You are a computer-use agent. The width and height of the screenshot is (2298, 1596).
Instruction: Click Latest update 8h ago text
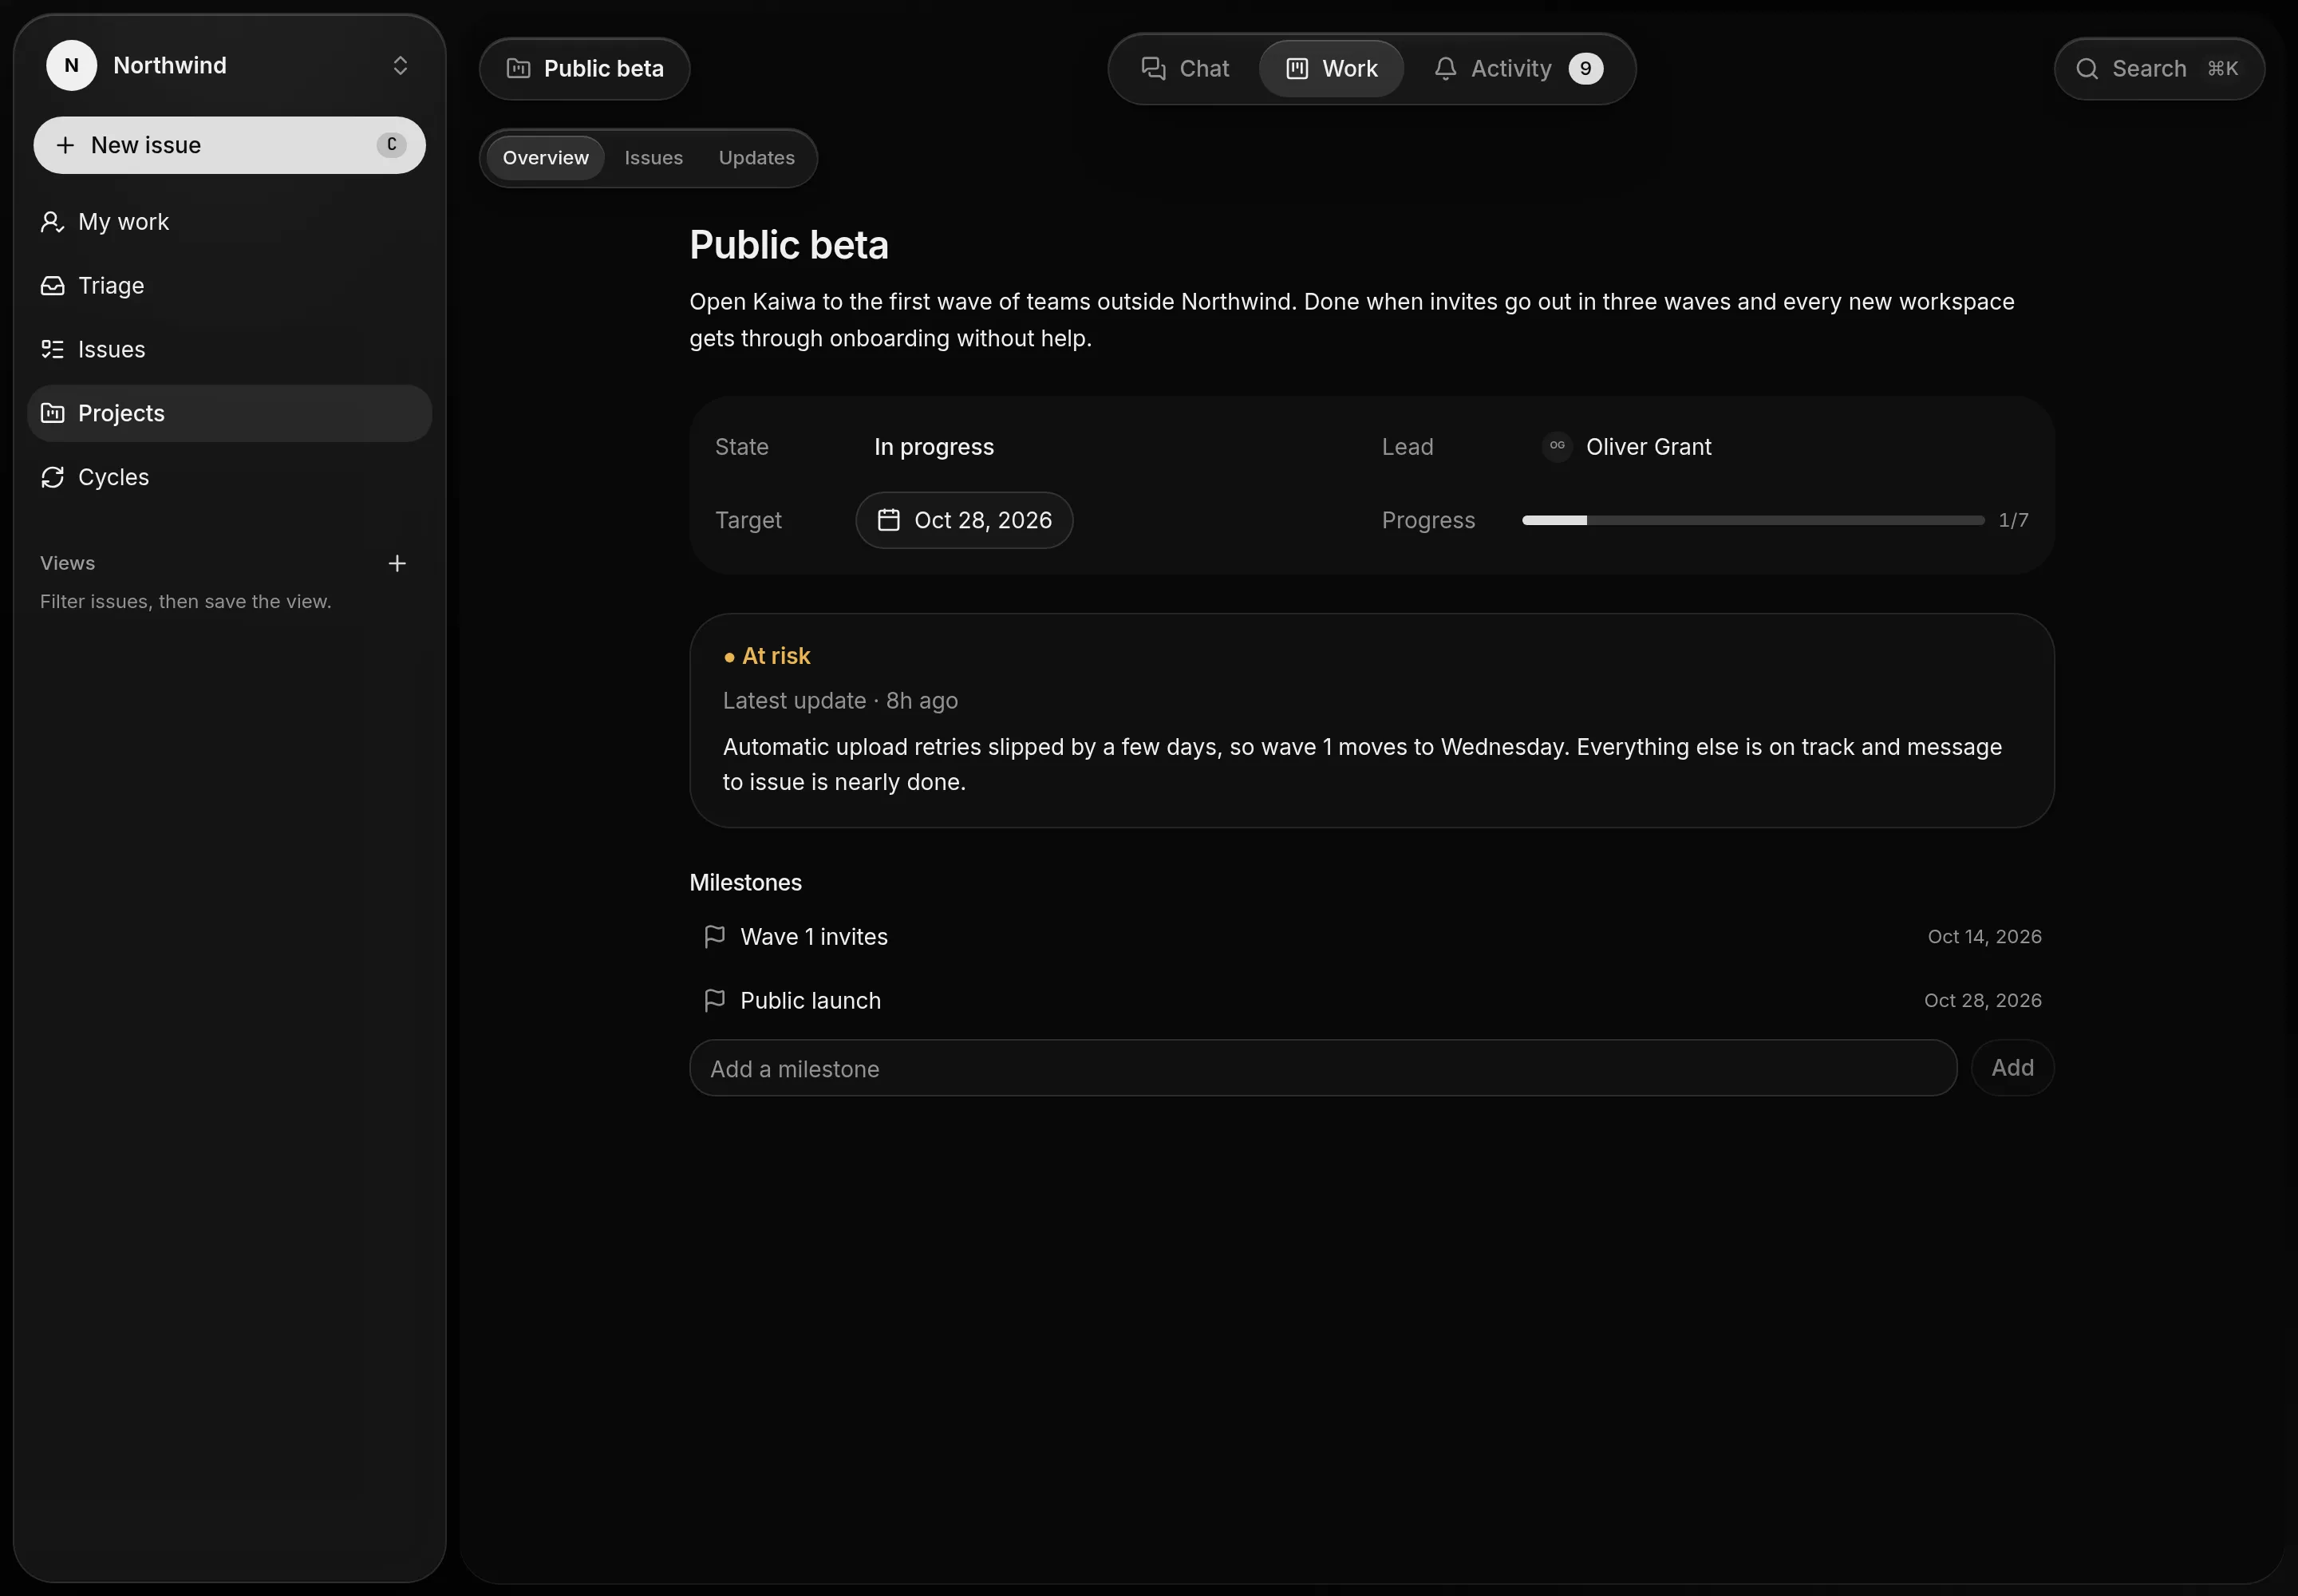click(840, 702)
